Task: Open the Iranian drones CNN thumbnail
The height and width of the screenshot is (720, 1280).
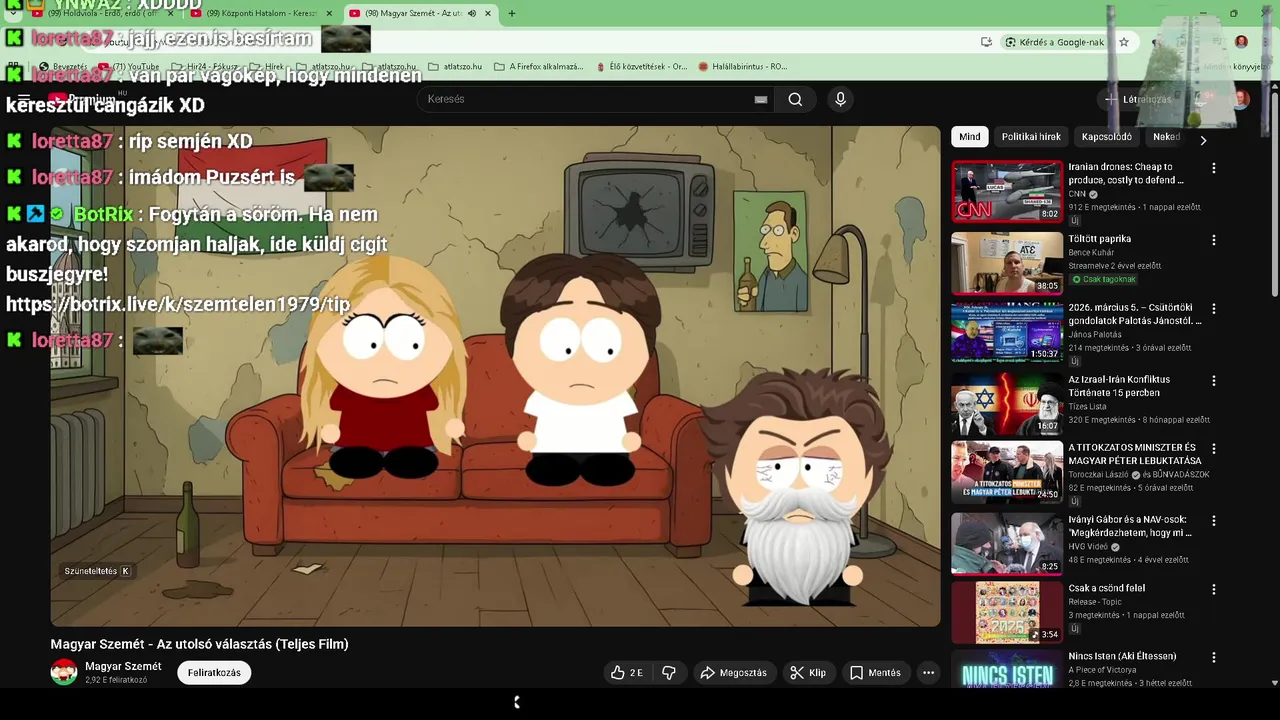Action: [1007, 191]
